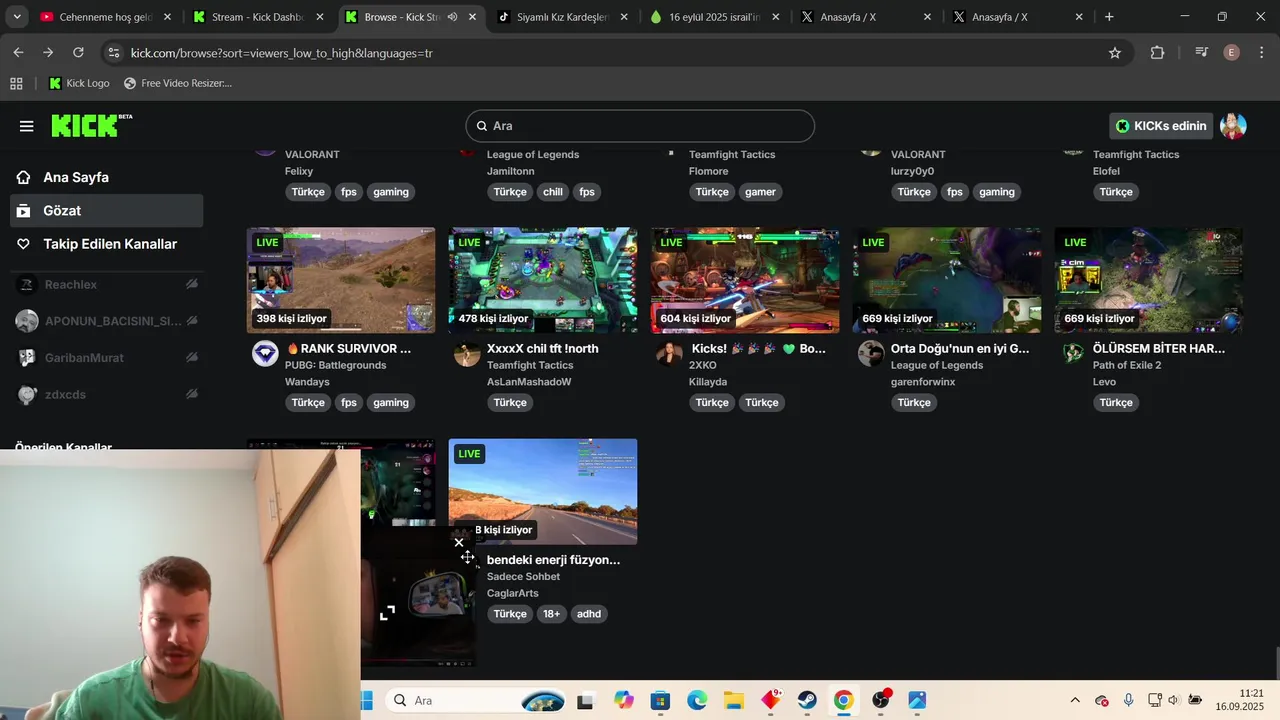Screen dimensions: 1280x720
Task: Open PUBG: Battlegrounds category link
Action: (335, 365)
